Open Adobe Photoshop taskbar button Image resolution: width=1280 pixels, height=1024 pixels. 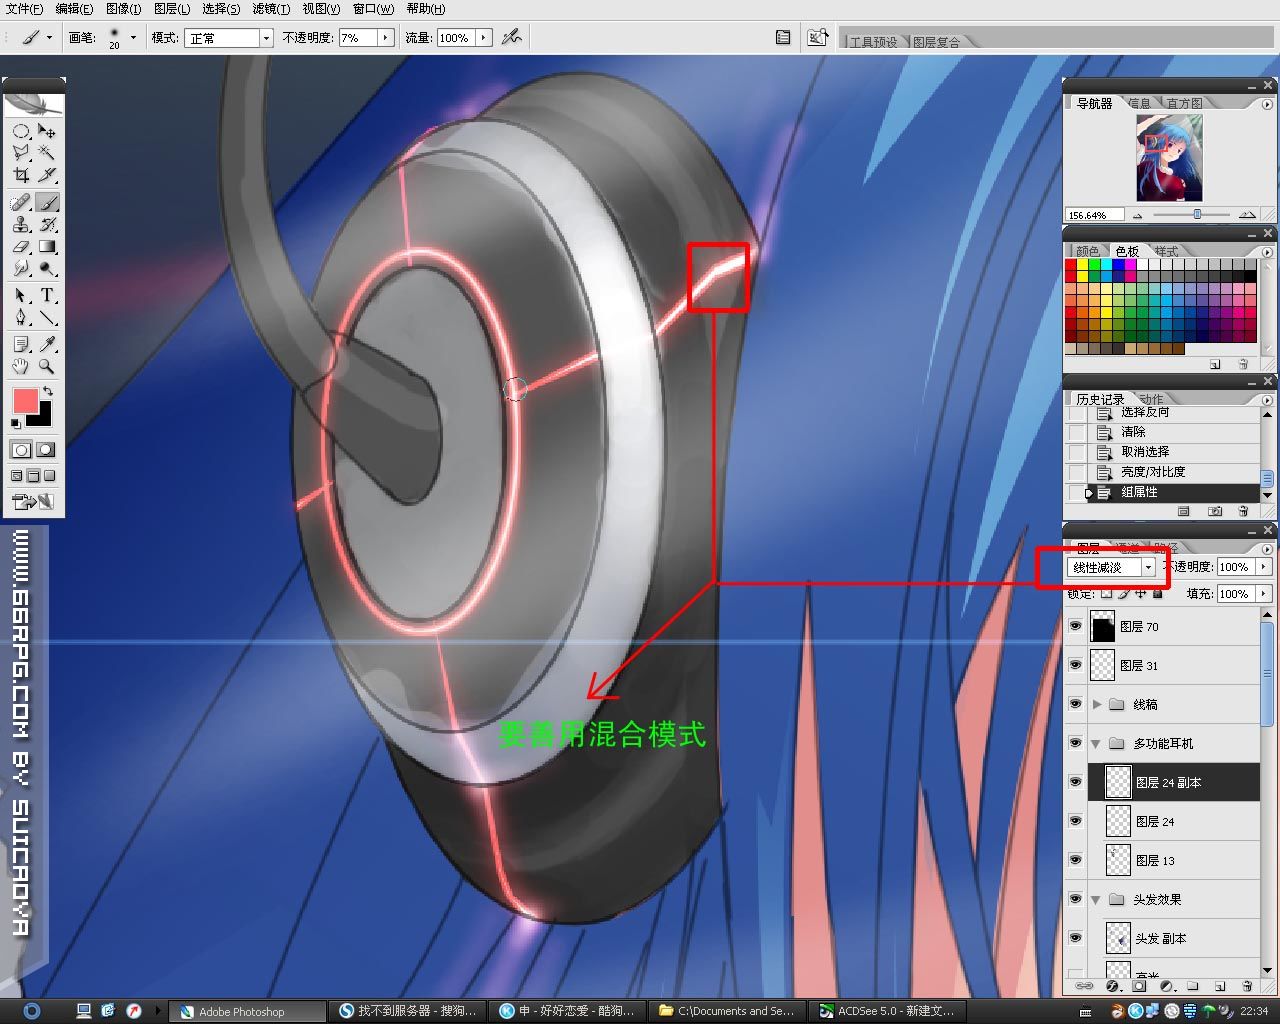click(x=248, y=1011)
